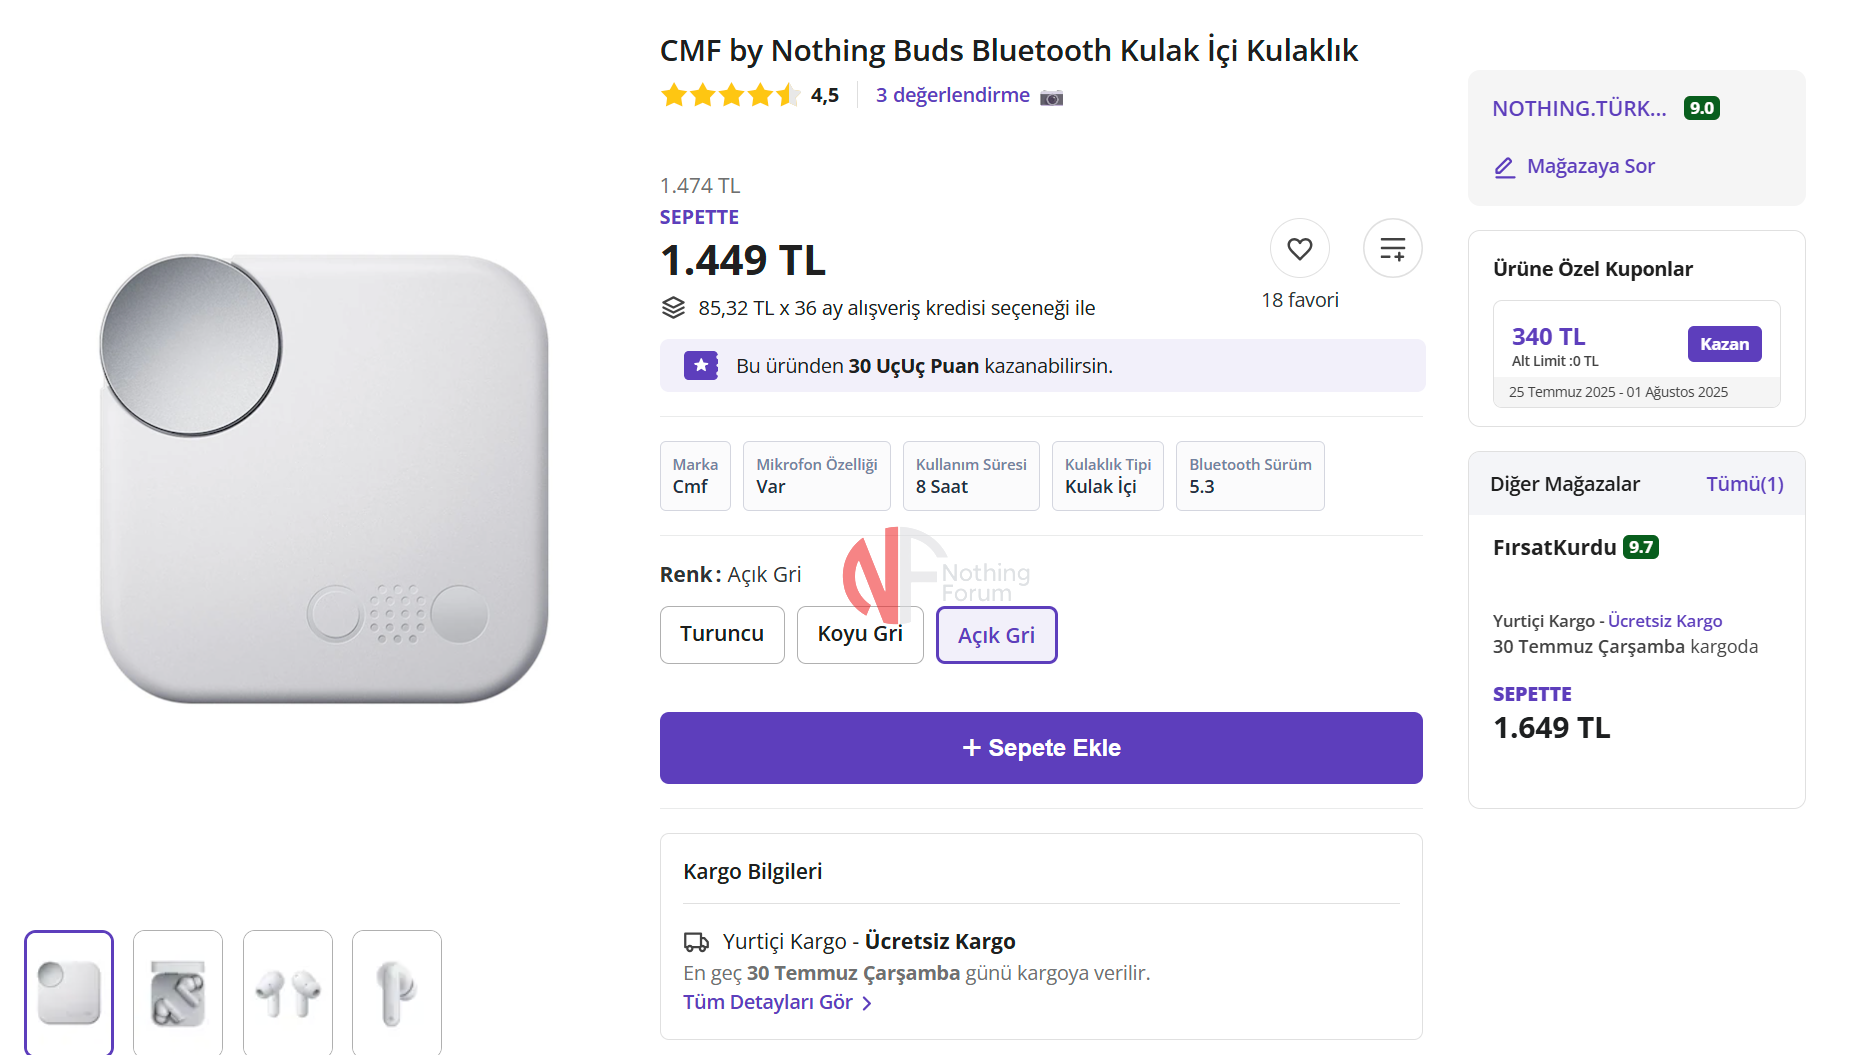Click the camera icon beside reviews
Viewport: 1873px width, 1055px height.
click(x=1051, y=97)
